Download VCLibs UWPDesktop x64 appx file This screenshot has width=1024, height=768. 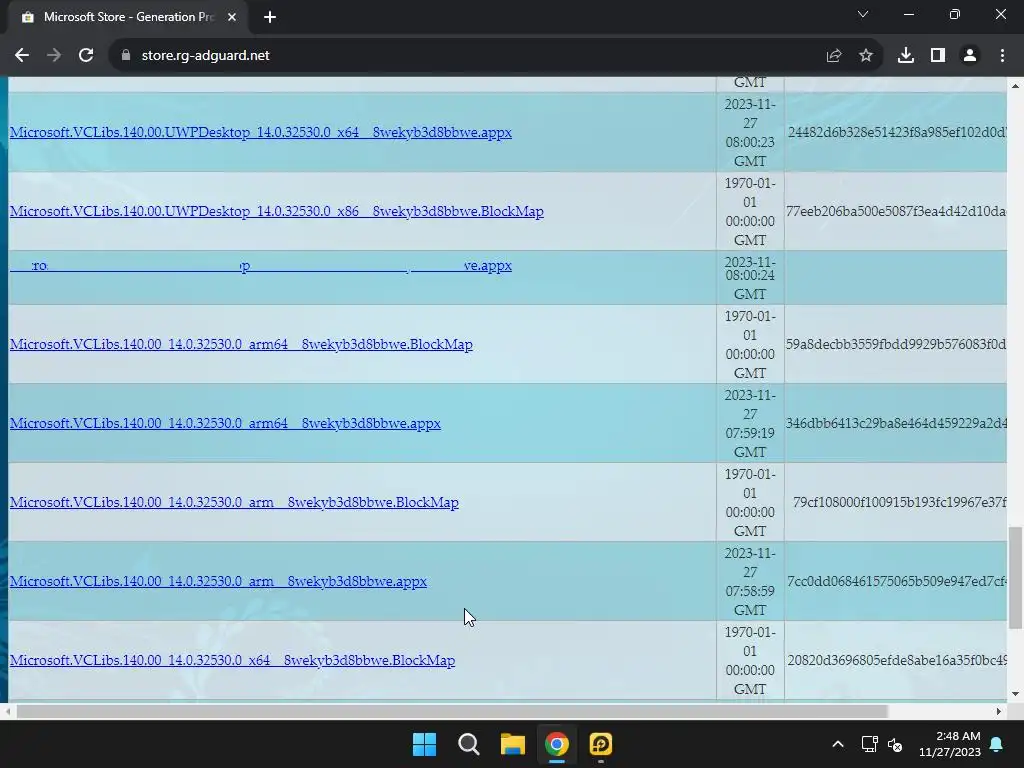coord(261,133)
